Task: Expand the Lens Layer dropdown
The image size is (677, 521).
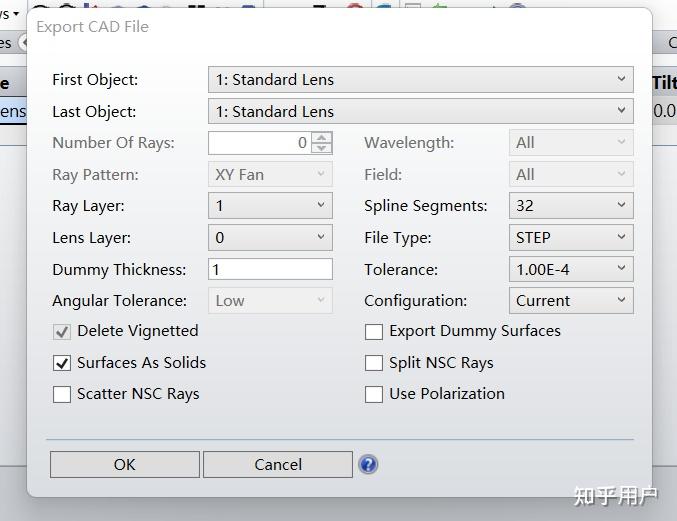Action: pos(270,237)
